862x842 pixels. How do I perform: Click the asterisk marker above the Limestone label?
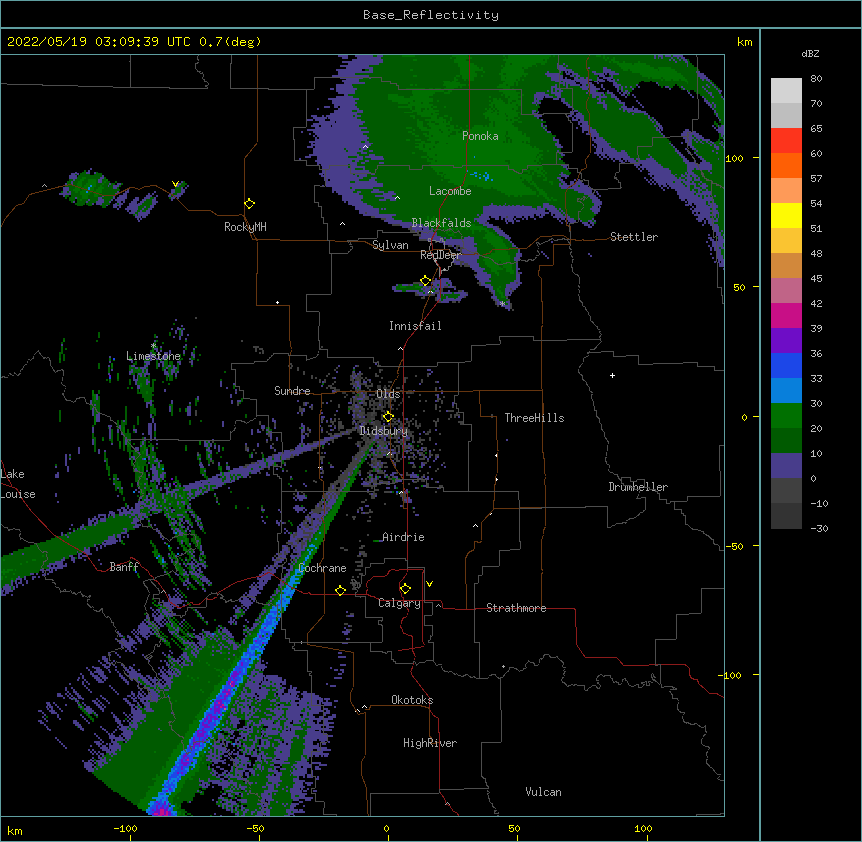[x=153, y=346]
